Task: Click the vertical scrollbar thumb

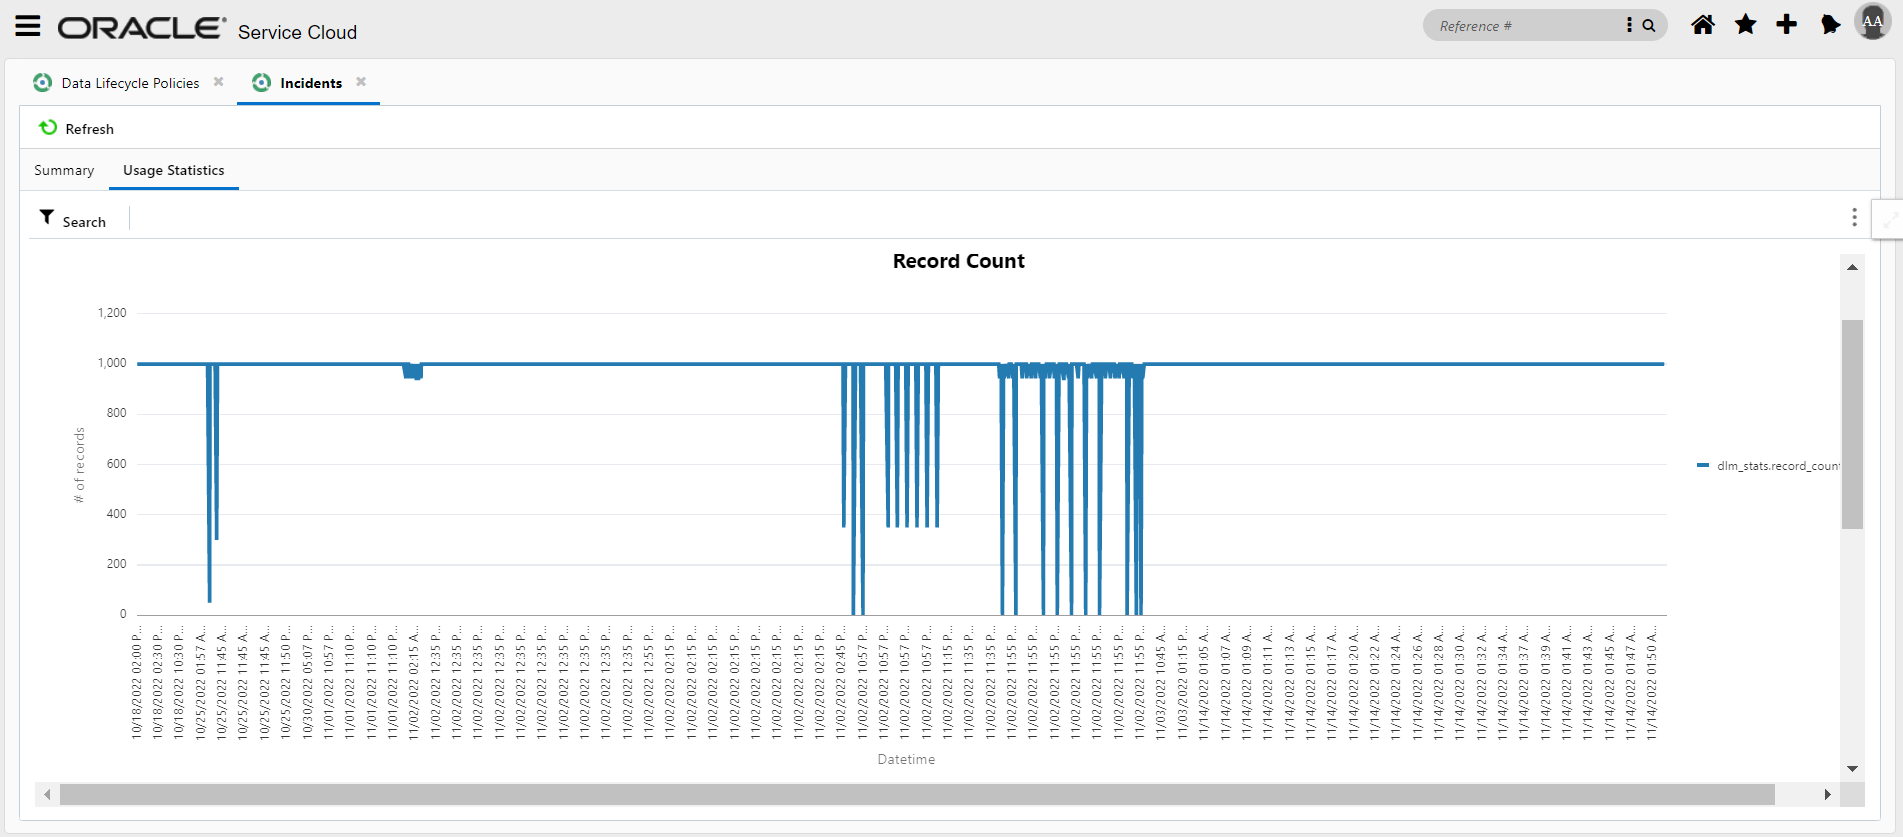Action: coord(1852,424)
